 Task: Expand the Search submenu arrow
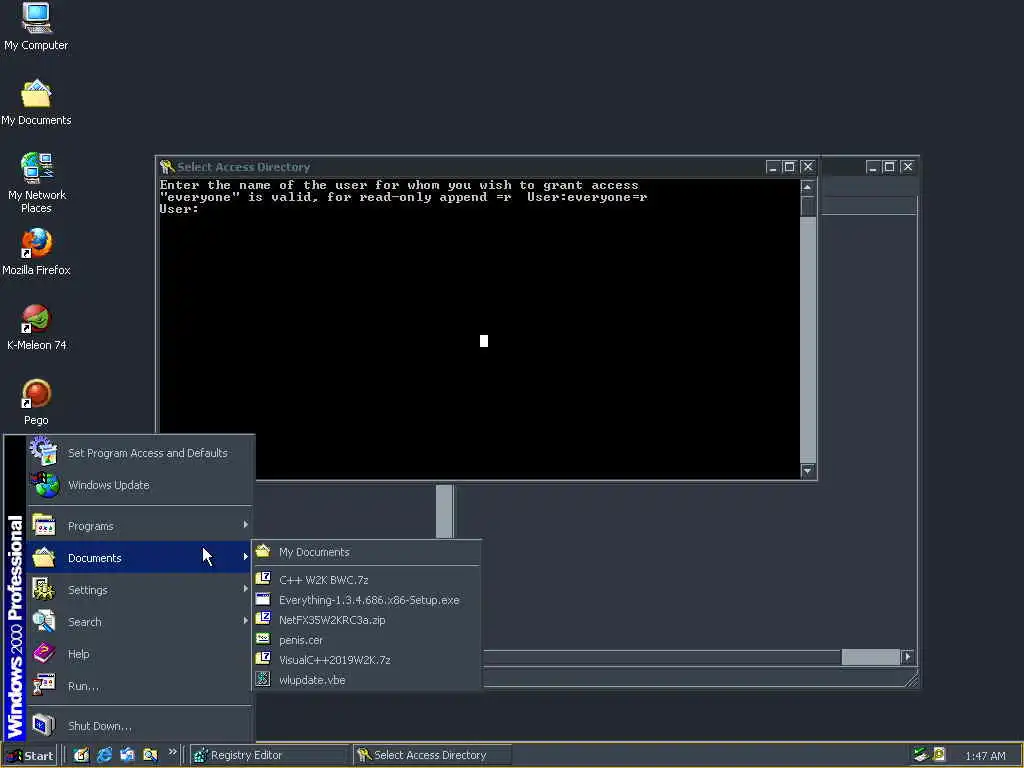coord(246,620)
